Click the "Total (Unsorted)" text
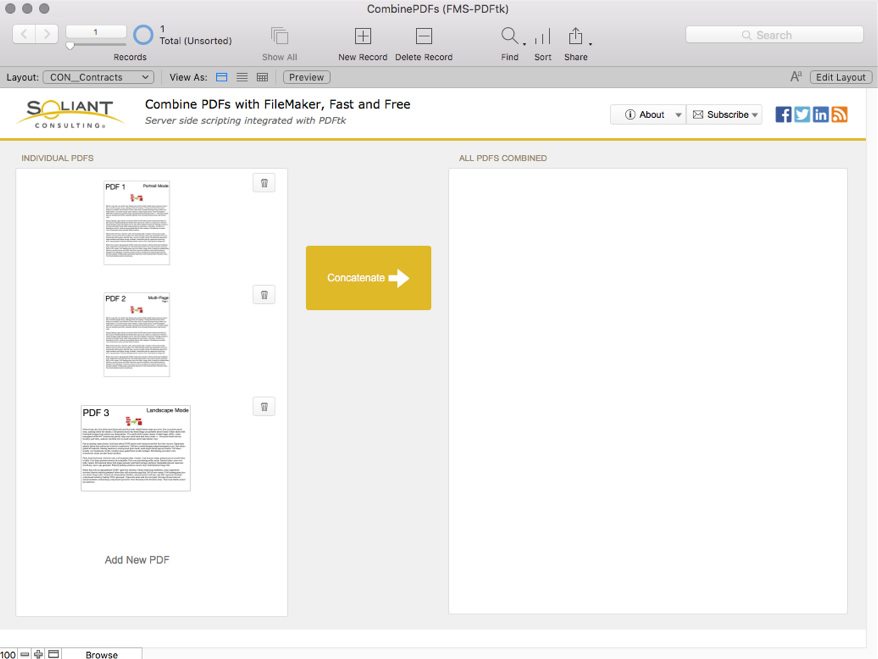878x659 pixels. click(x=195, y=41)
